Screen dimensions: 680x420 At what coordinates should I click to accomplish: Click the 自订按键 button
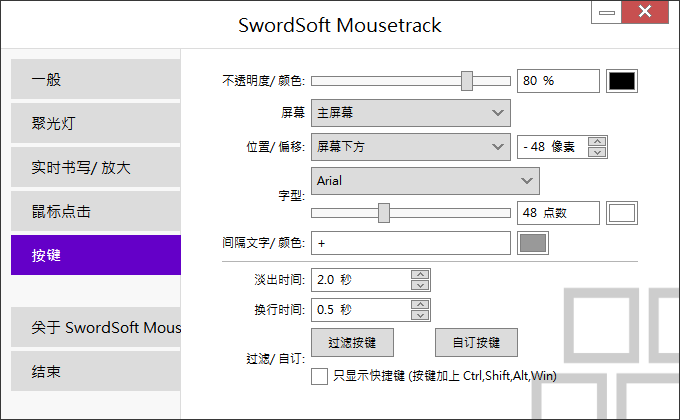[476, 342]
